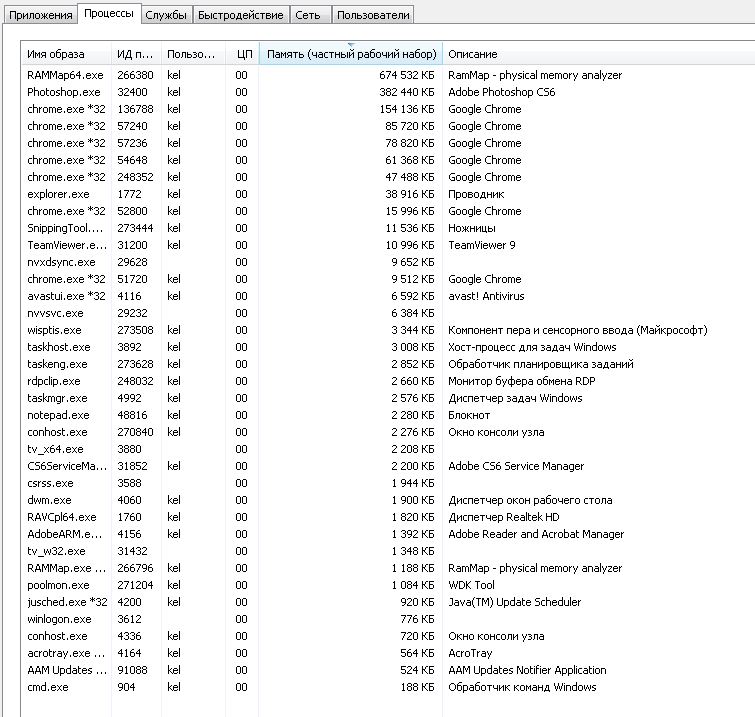The height and width of the screenshot is (717, 755).
Task: Select chrome.exe with PID 248352
Action: (x=388, y=177)
